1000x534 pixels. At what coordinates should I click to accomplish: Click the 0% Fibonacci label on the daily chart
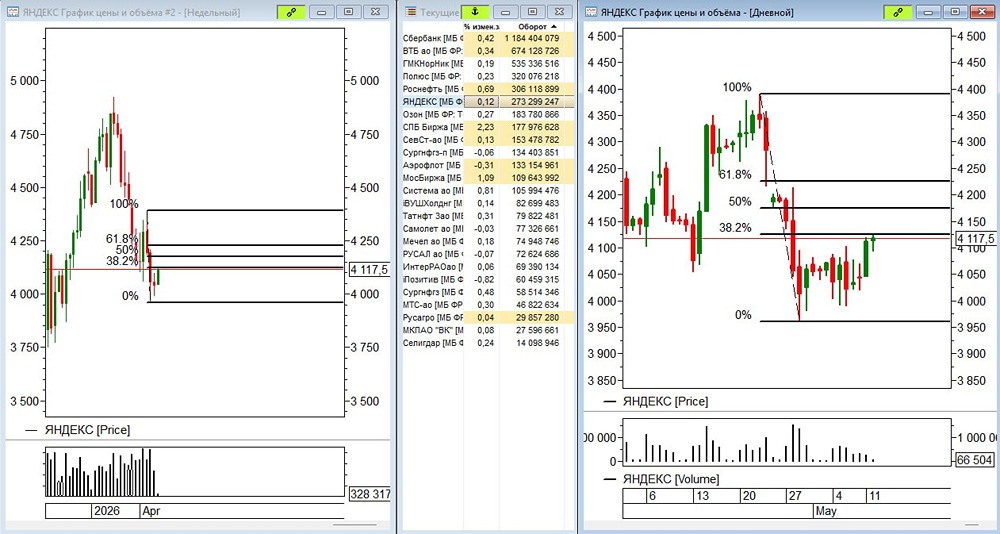pos(743,315)
